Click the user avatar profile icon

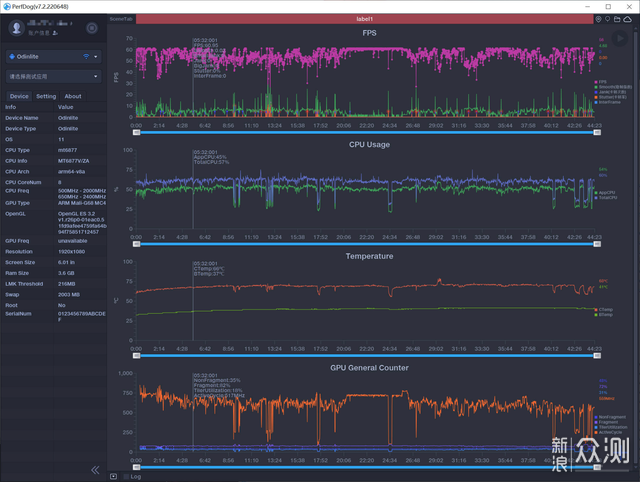coord(17,28)
